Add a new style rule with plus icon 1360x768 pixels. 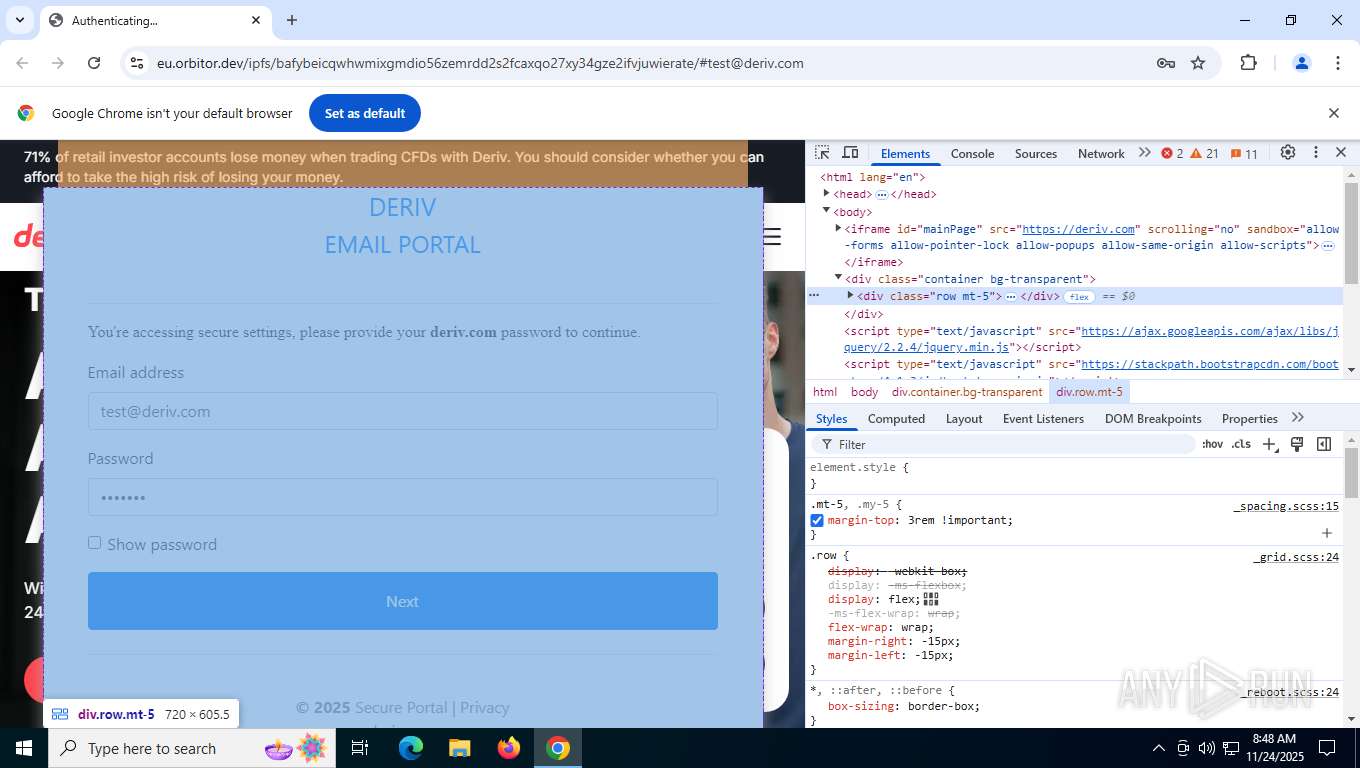[x=1270, y=444]
